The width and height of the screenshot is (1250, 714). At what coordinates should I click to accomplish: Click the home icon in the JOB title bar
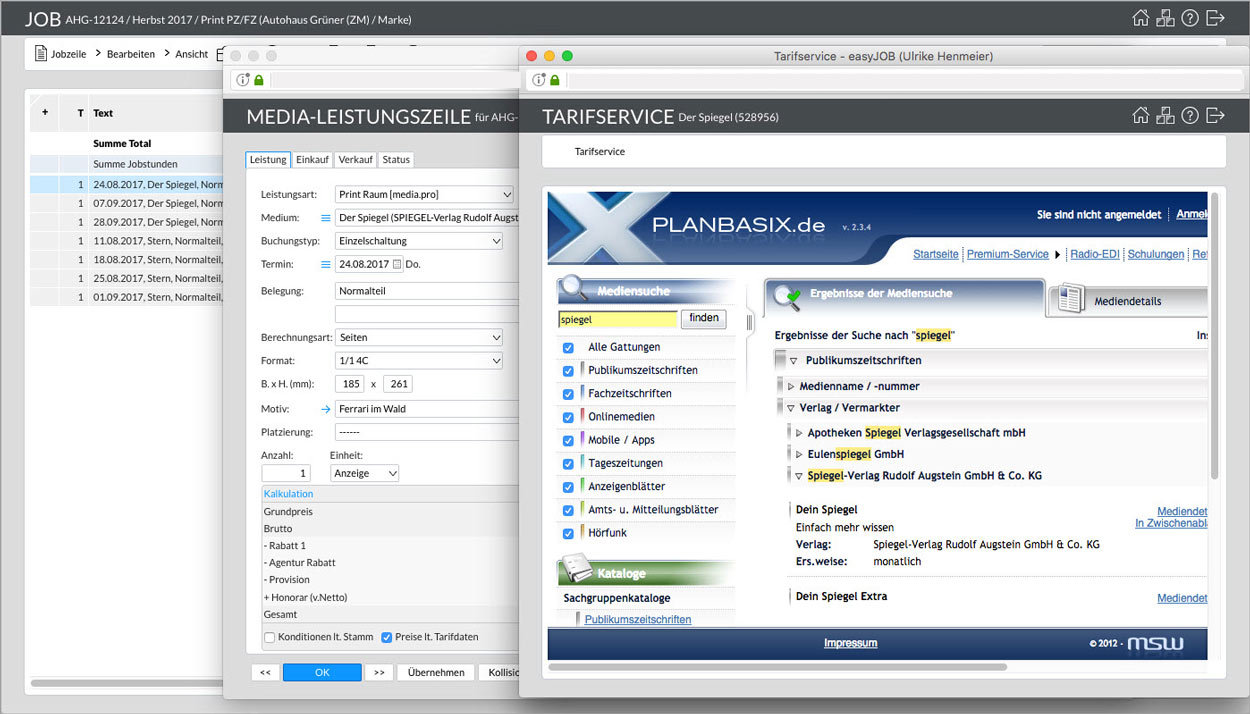tap(1141, 17)
